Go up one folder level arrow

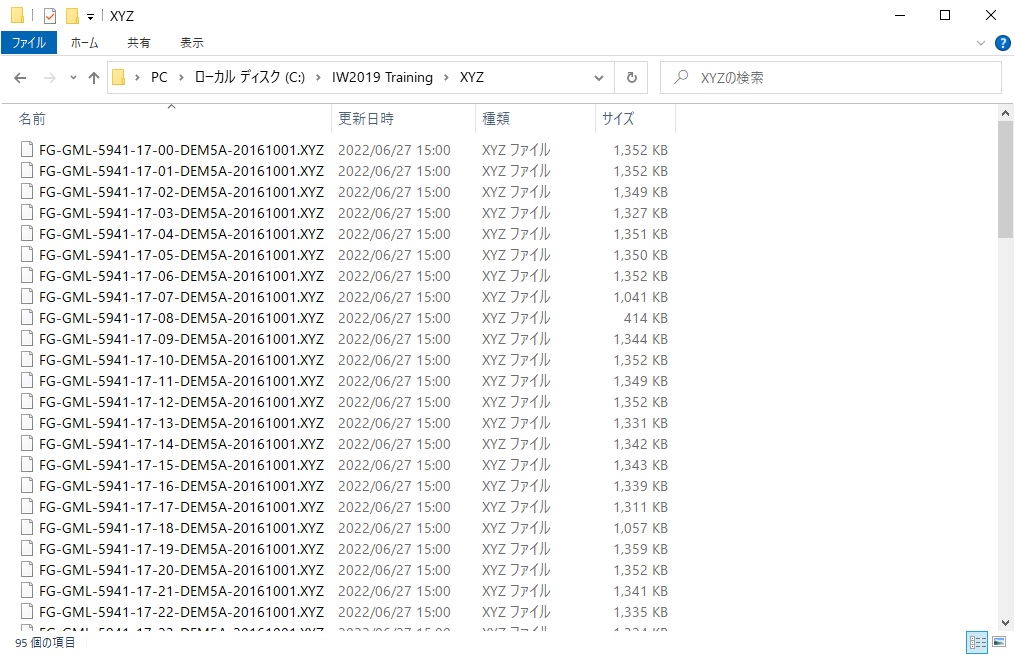tap(94, 78)
